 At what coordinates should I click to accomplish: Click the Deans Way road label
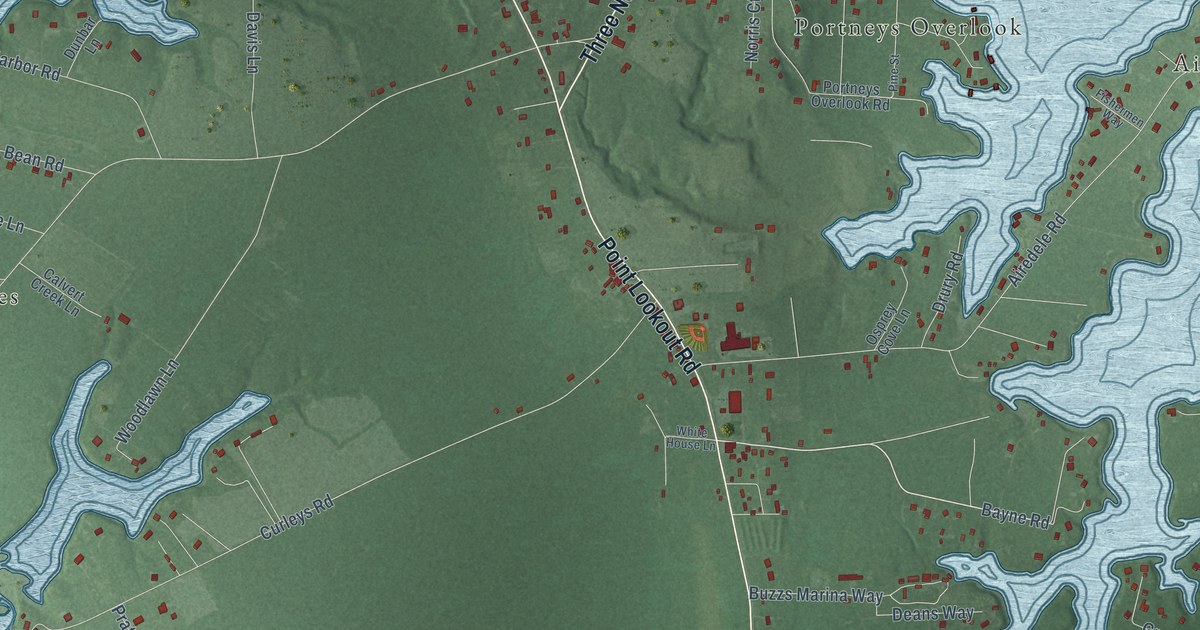coord(931,613)
